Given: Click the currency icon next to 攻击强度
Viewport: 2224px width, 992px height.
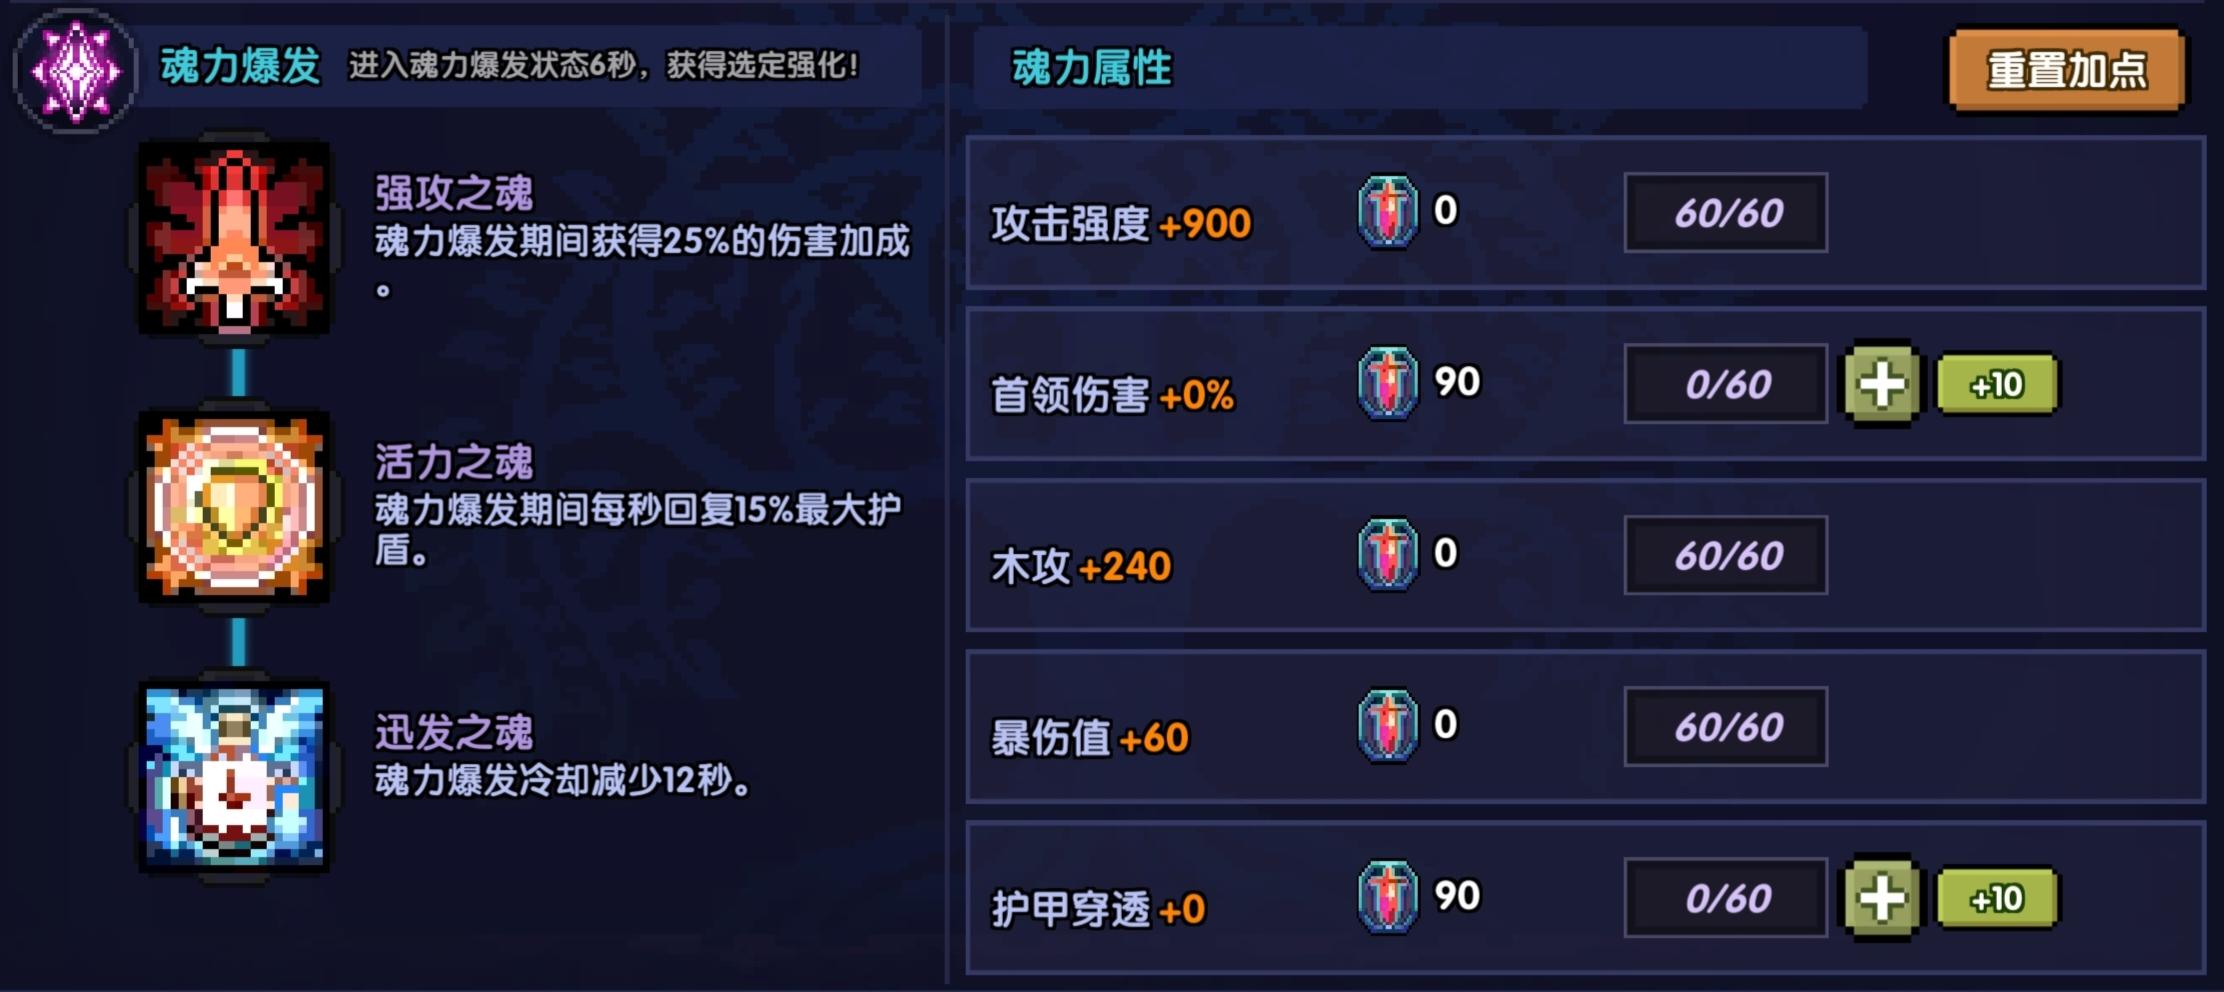Looking at the screenshot, I should click(x=1390, y=209).
